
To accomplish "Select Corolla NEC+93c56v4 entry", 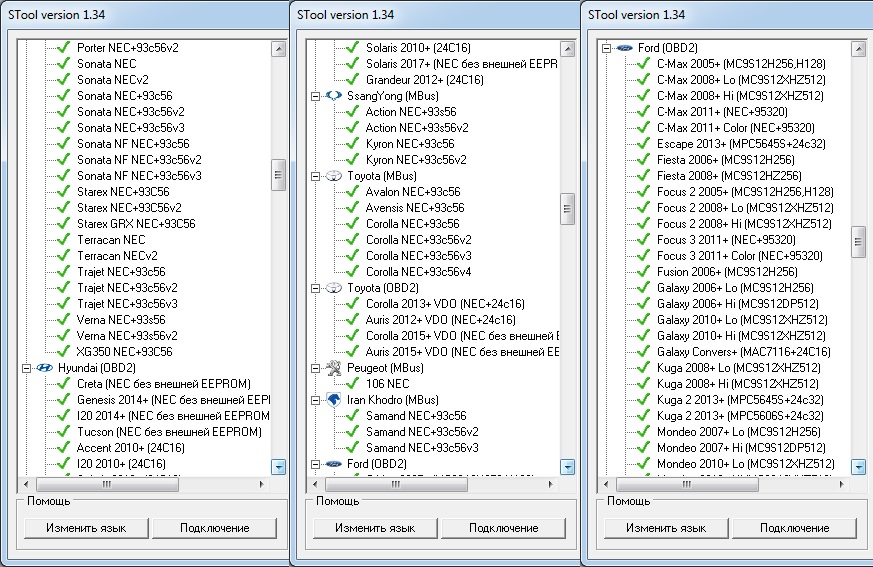I will pos(418,272).
